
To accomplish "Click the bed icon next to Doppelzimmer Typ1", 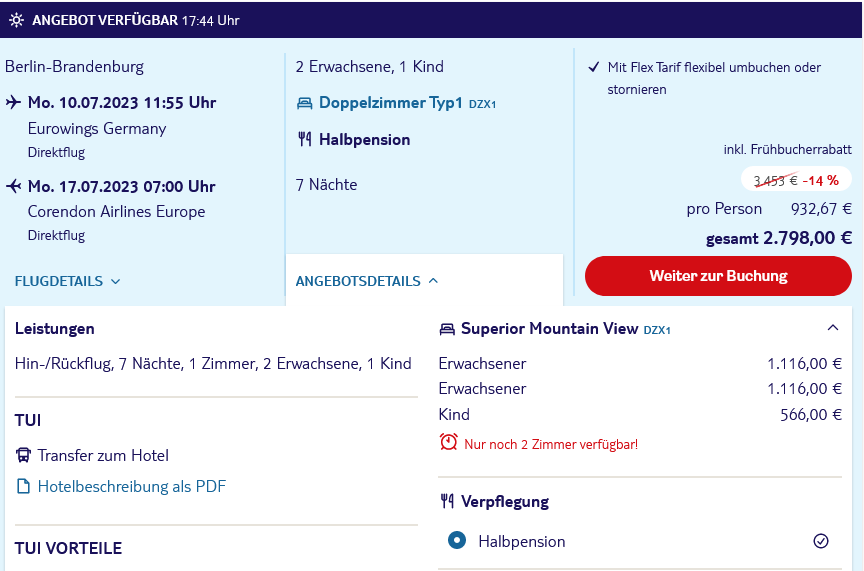I will [305, 103].
